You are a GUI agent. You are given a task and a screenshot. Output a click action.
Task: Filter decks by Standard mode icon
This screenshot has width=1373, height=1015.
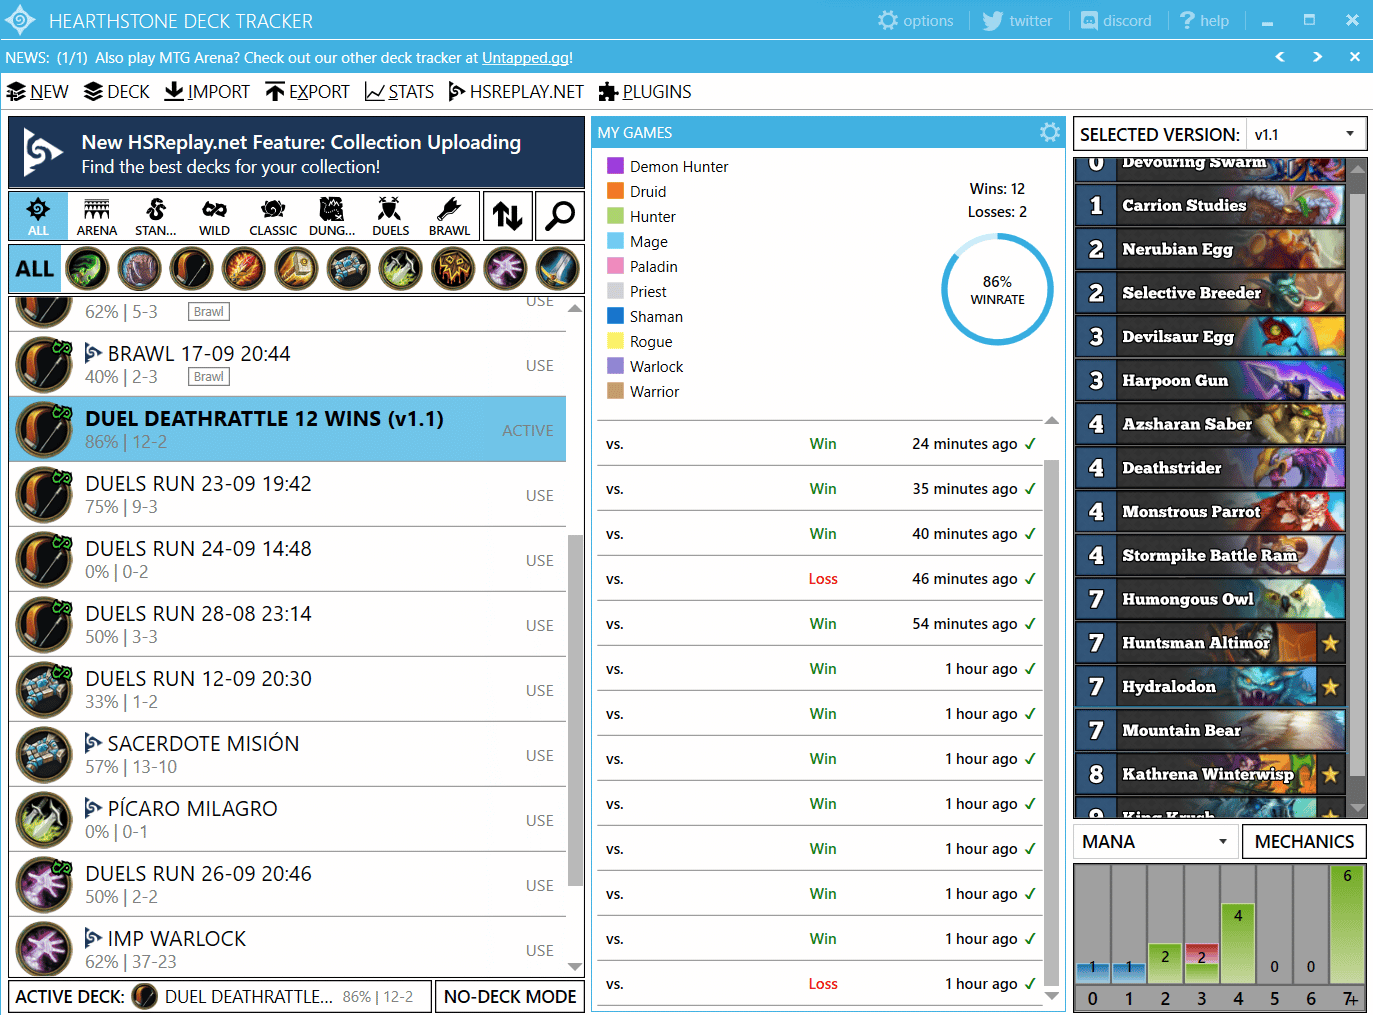click(x=156, y=216)
